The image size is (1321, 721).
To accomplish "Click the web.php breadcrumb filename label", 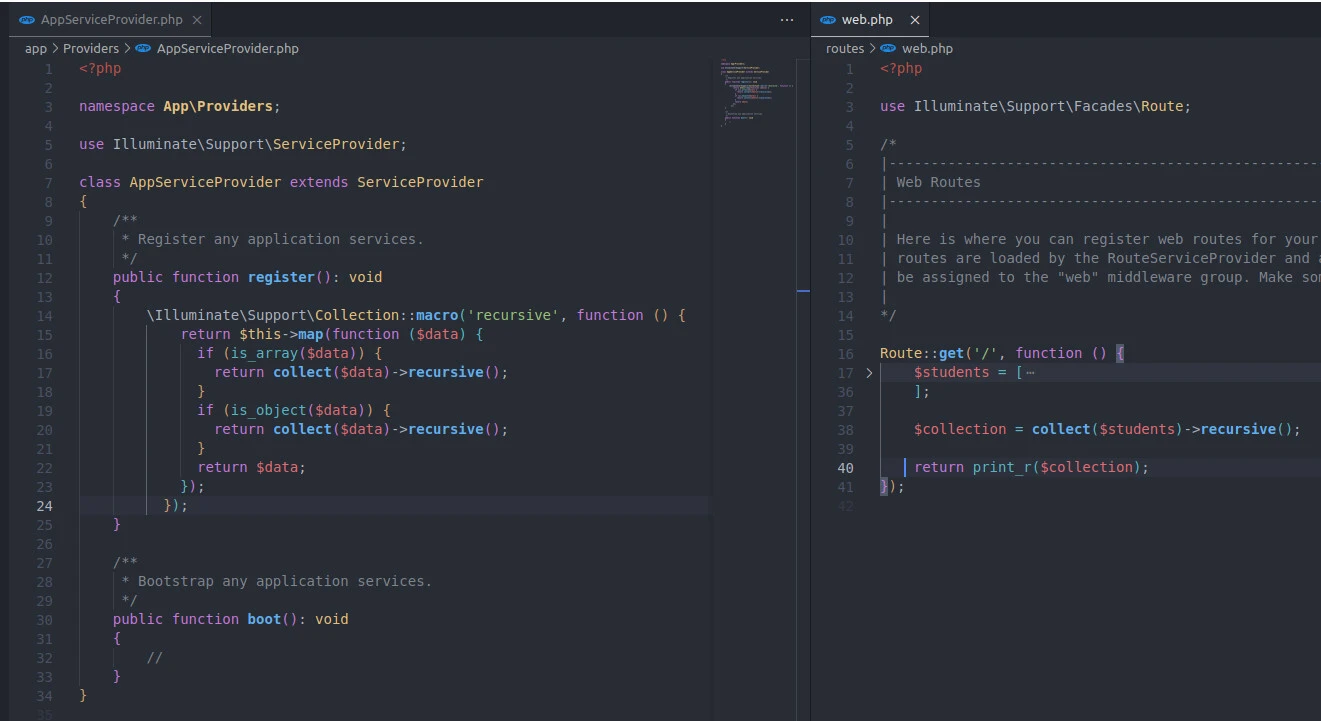I will tap(930, 48).
